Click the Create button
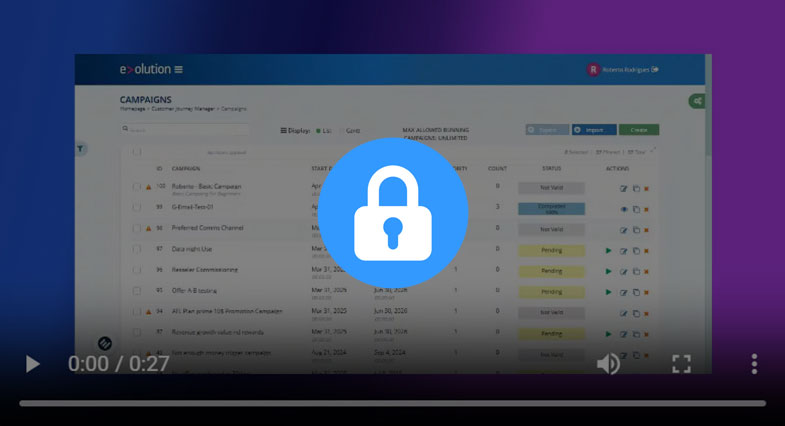 [639, 130]
